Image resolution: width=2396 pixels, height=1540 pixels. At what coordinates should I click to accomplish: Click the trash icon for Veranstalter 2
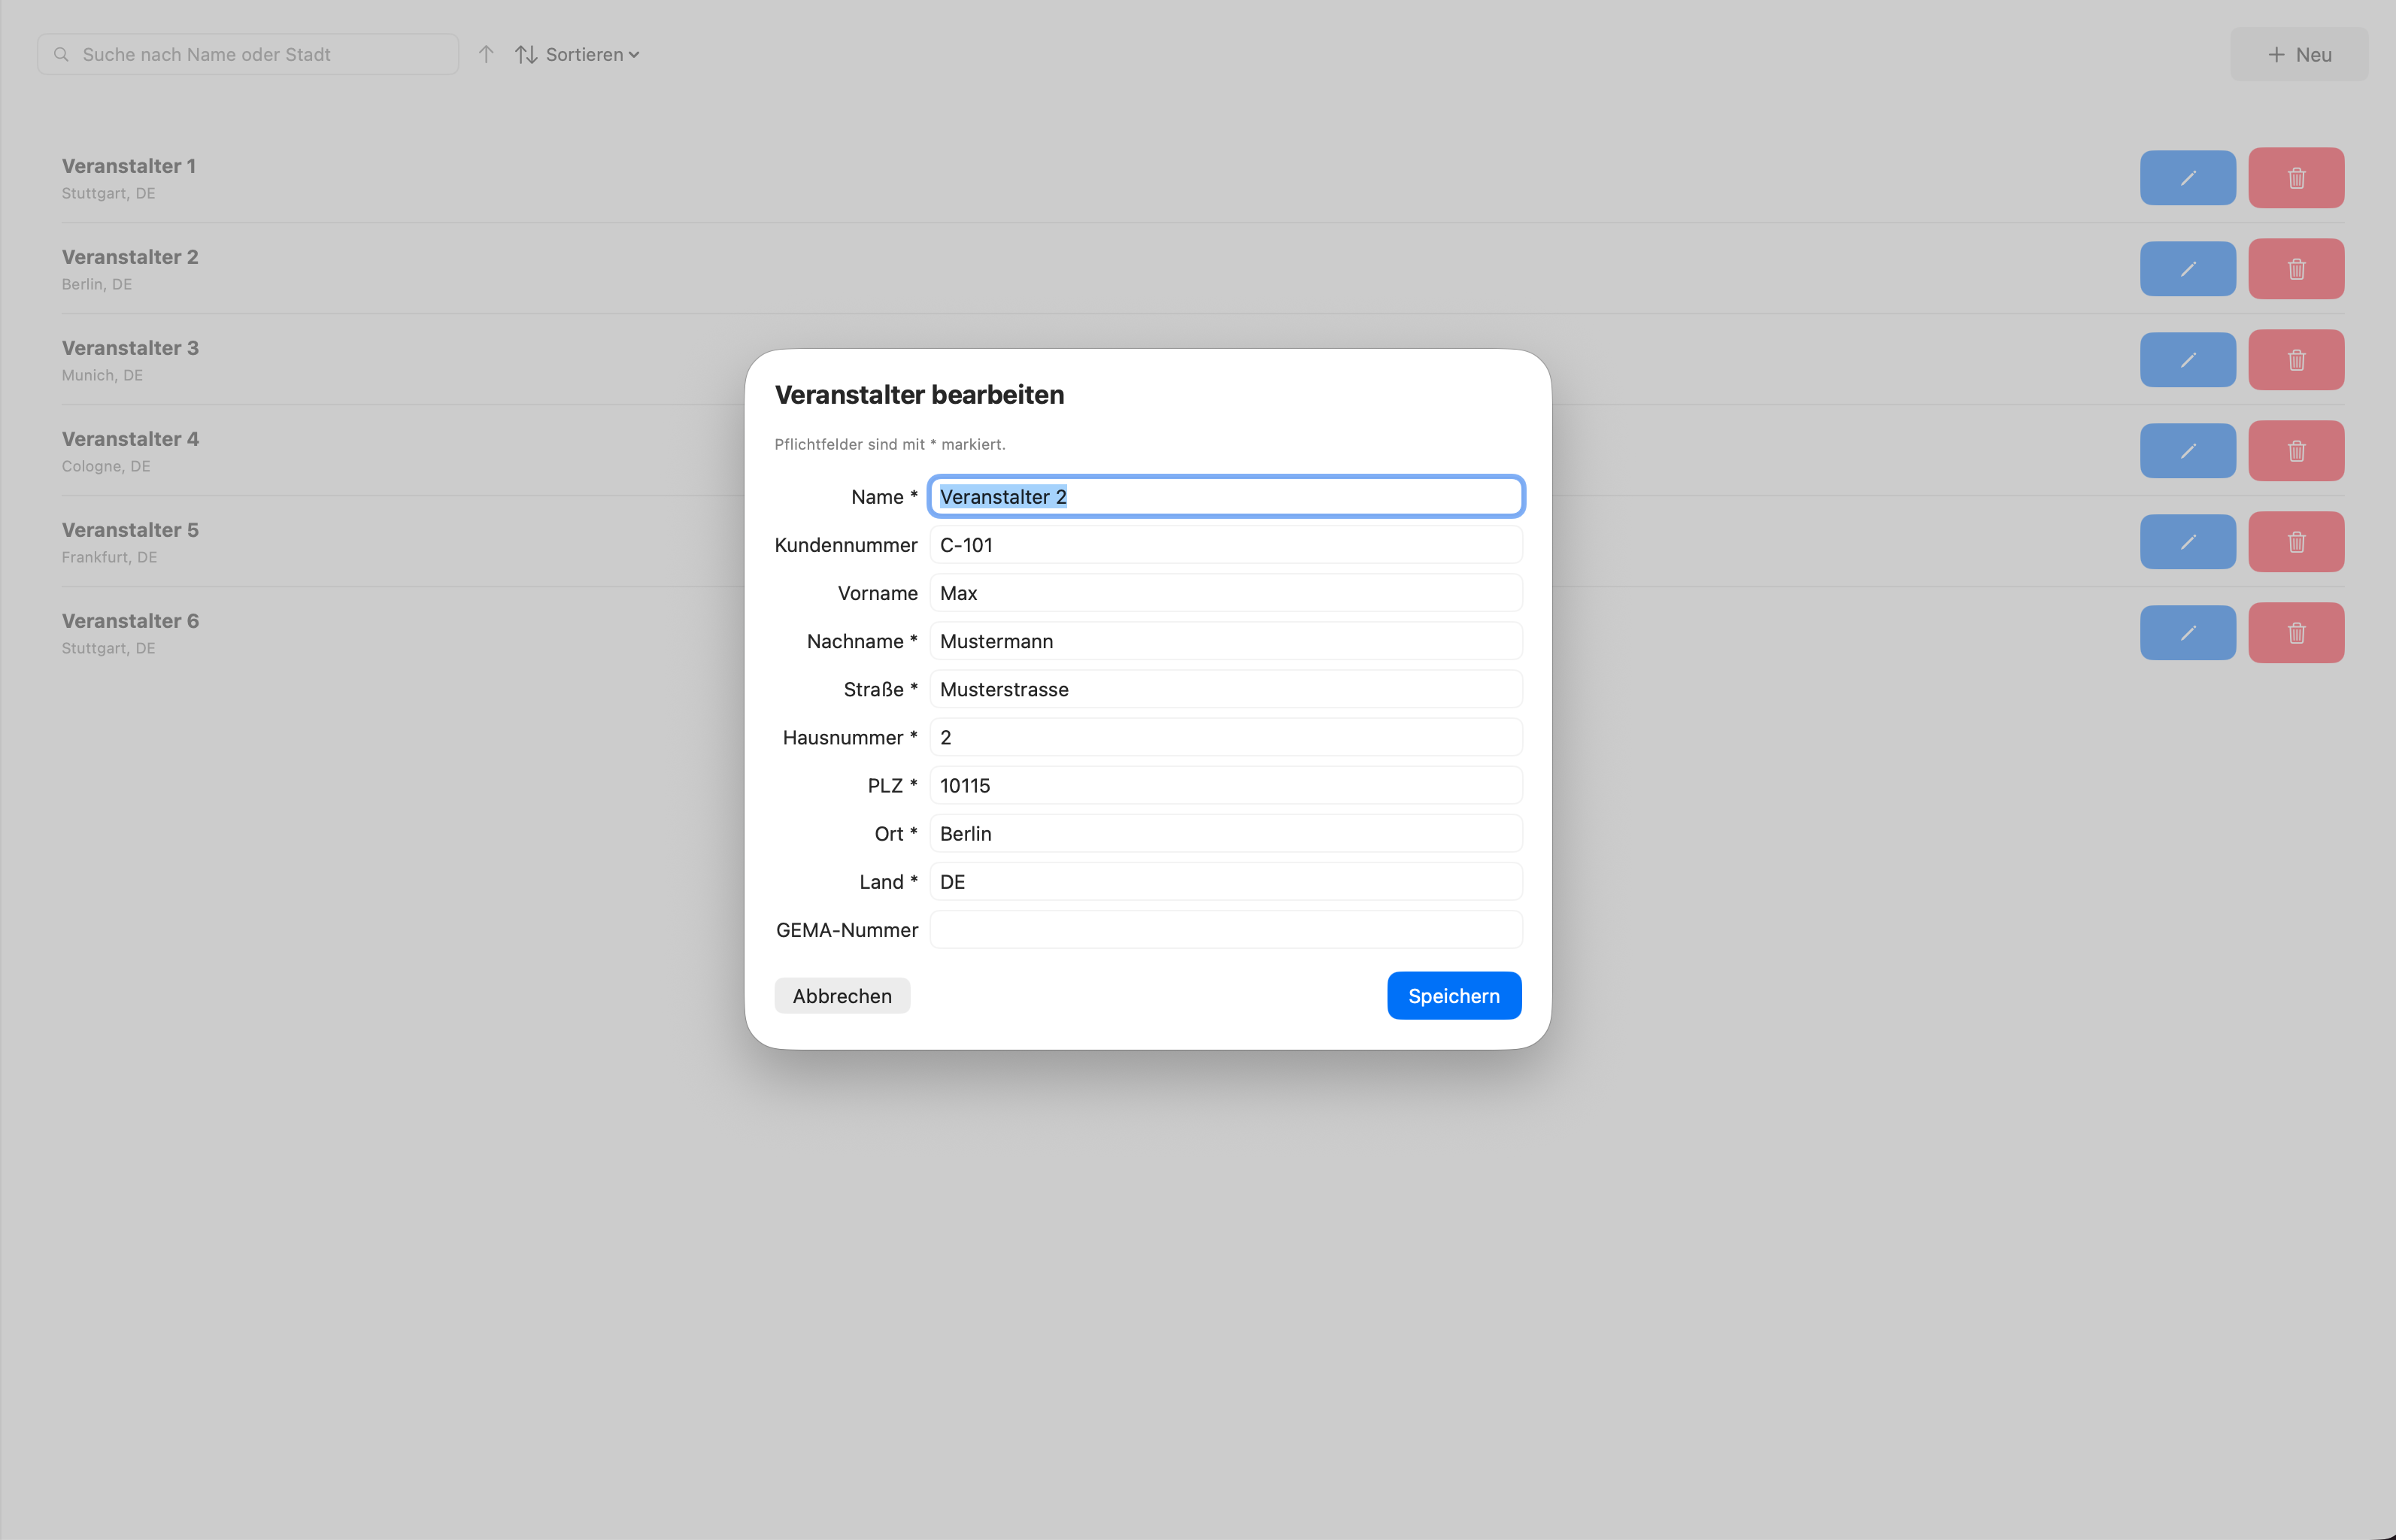[2296, 269]
